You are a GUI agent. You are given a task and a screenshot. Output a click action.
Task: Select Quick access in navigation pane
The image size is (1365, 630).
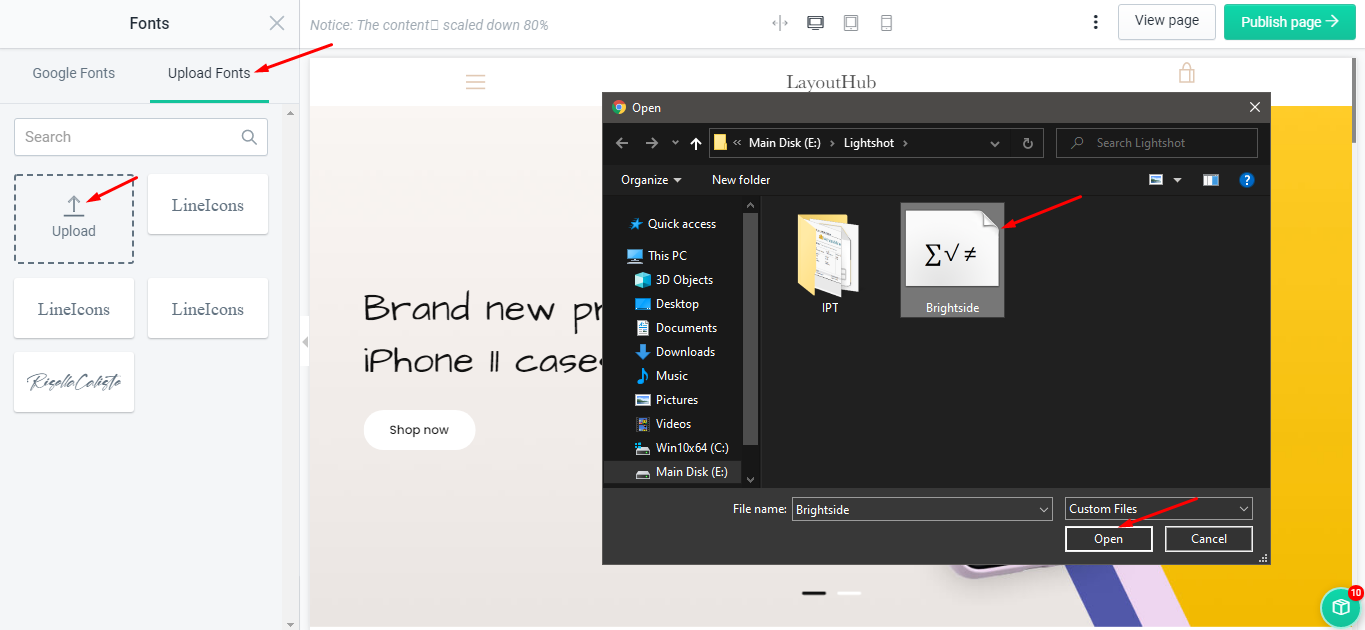coord(671,224)
